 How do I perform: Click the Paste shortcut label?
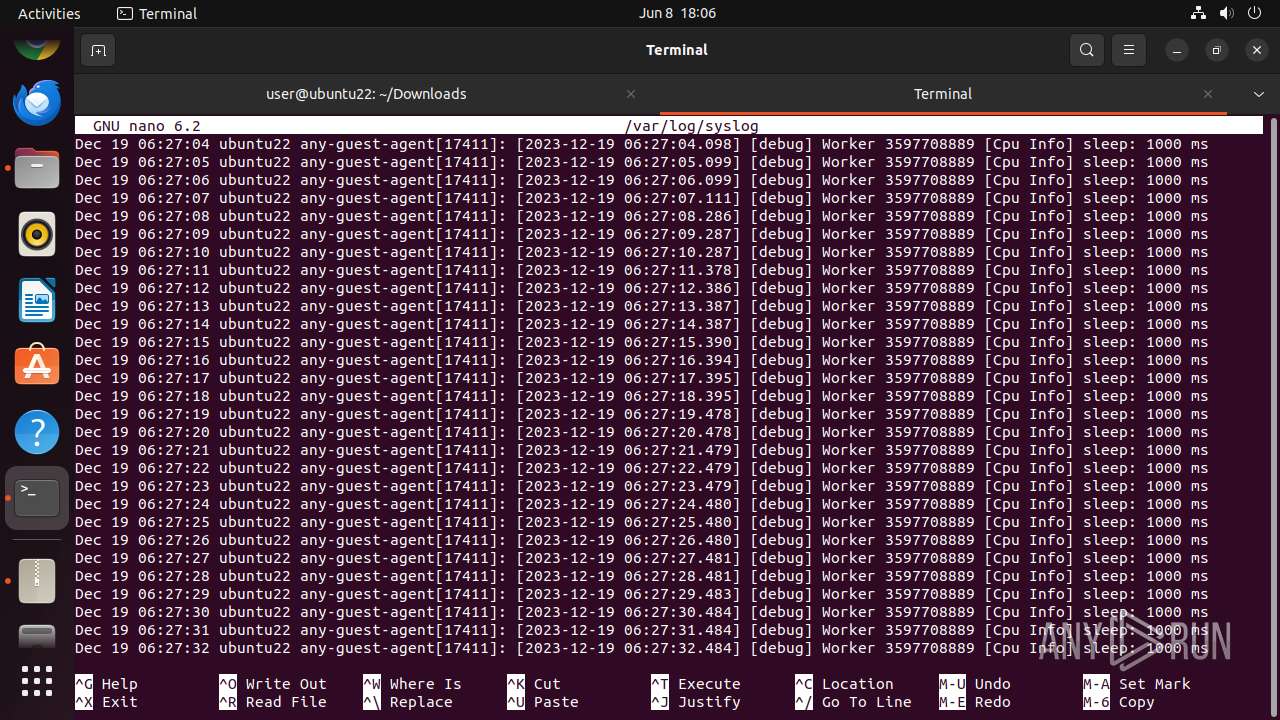(x=556, y=702)
